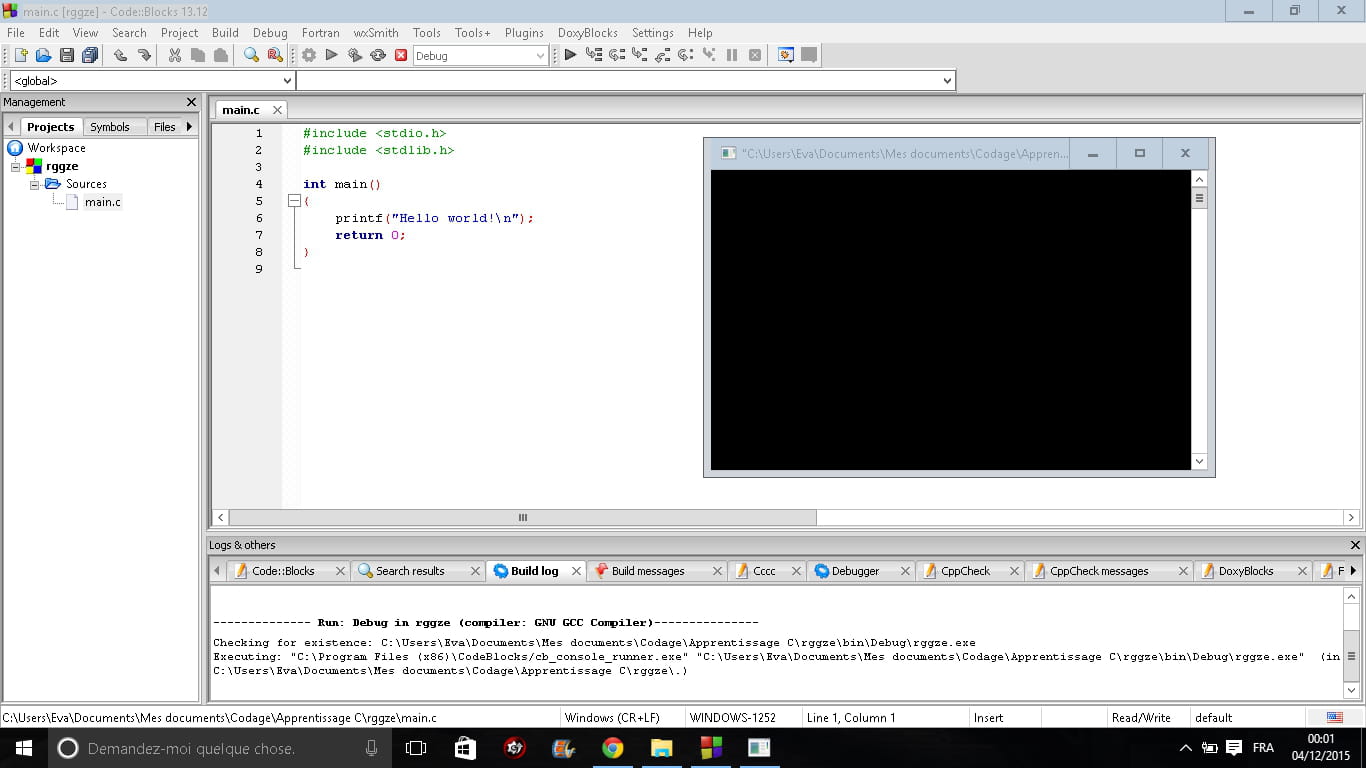
Task: Click the New file toolbar icon
Action: pos(20,56)
